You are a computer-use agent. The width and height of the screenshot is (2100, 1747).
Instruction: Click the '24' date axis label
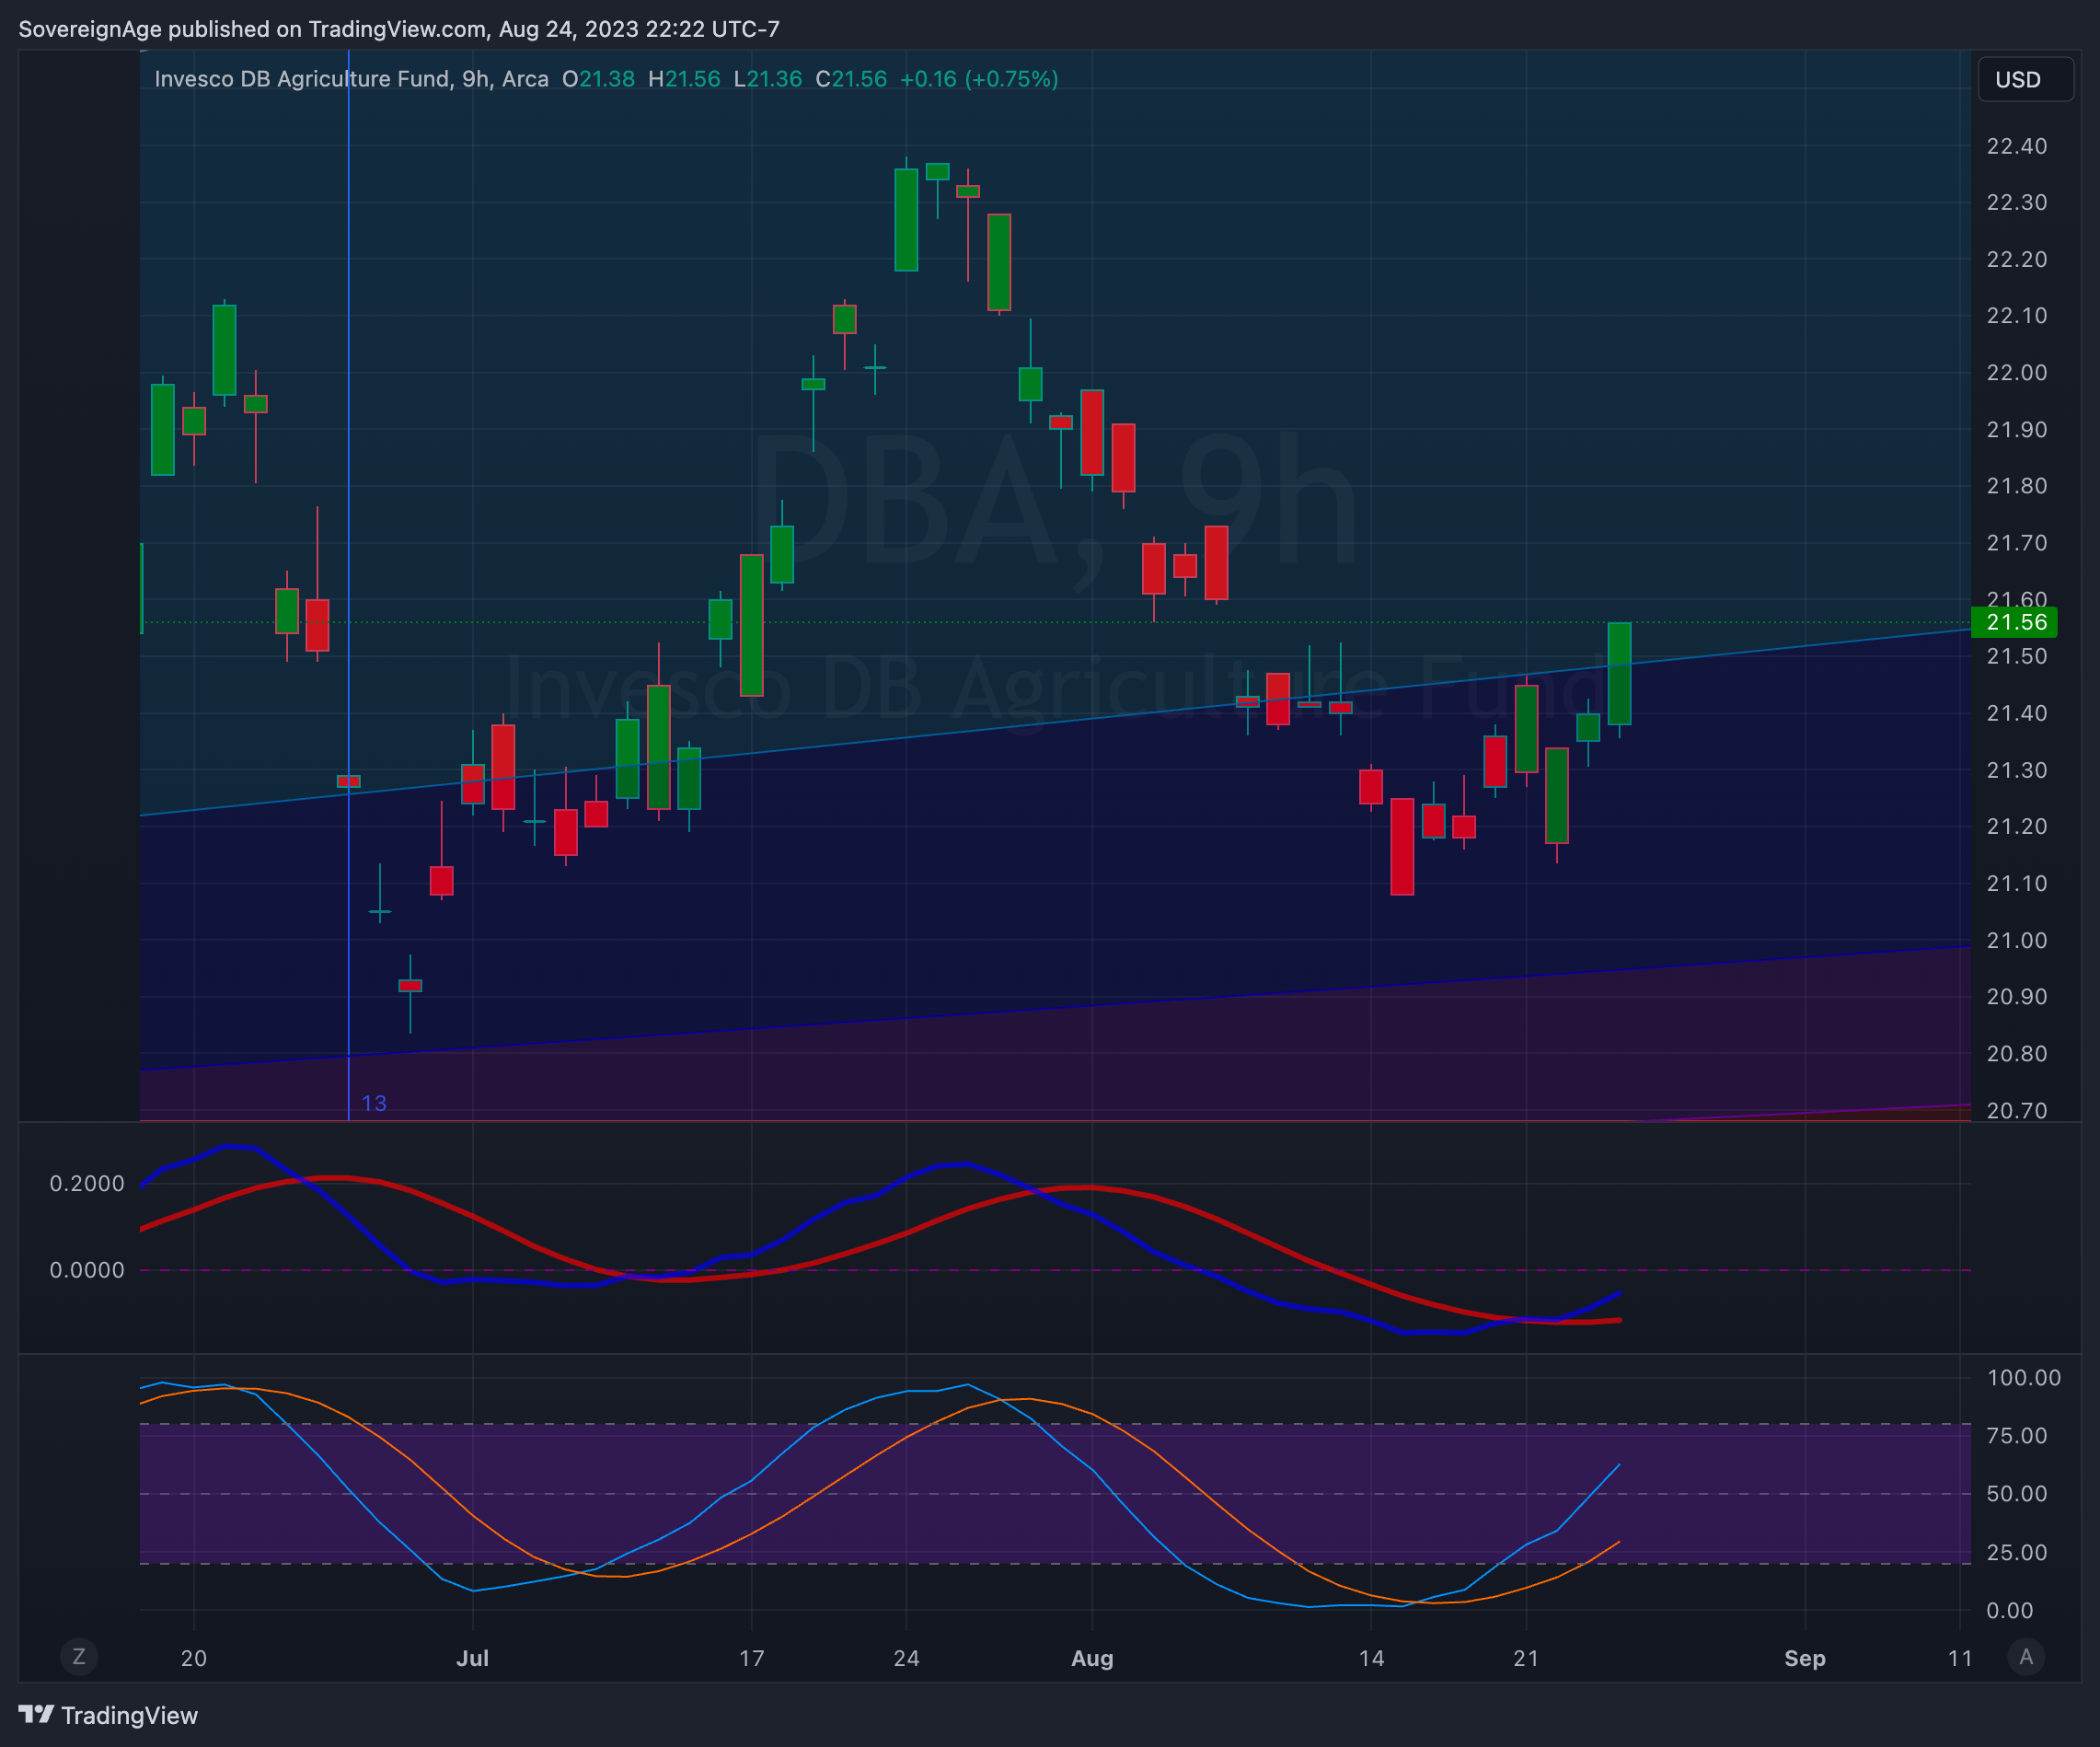(x=906, y=1658)
